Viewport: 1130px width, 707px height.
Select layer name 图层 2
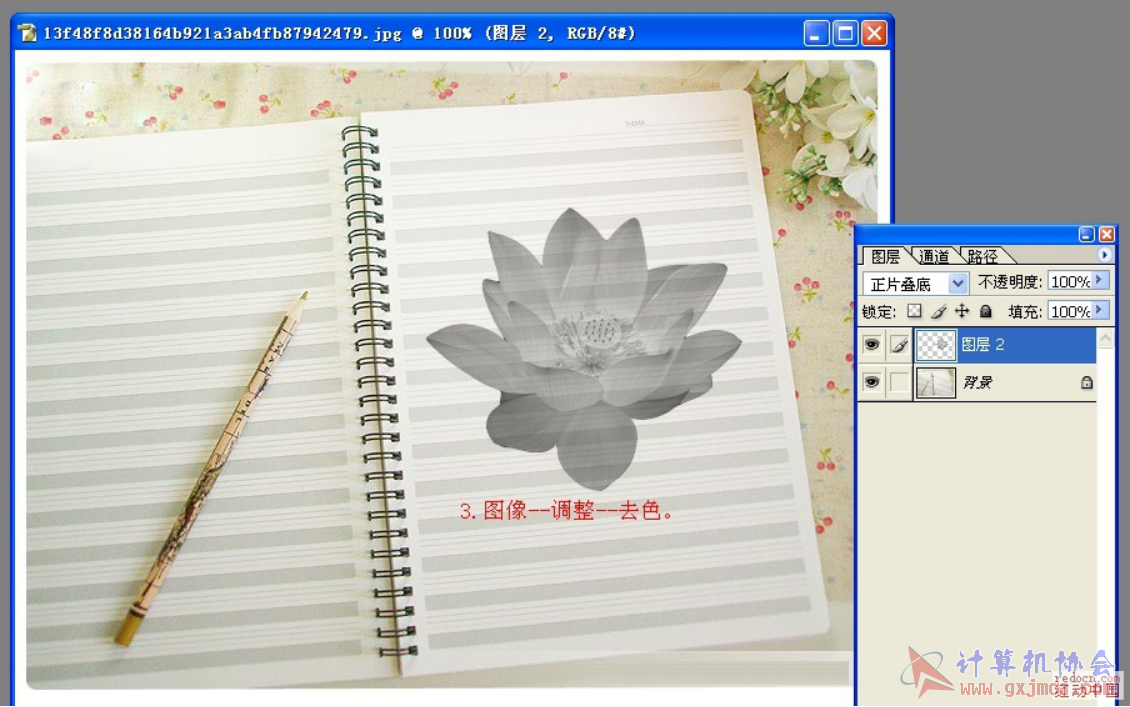point(982,344)
